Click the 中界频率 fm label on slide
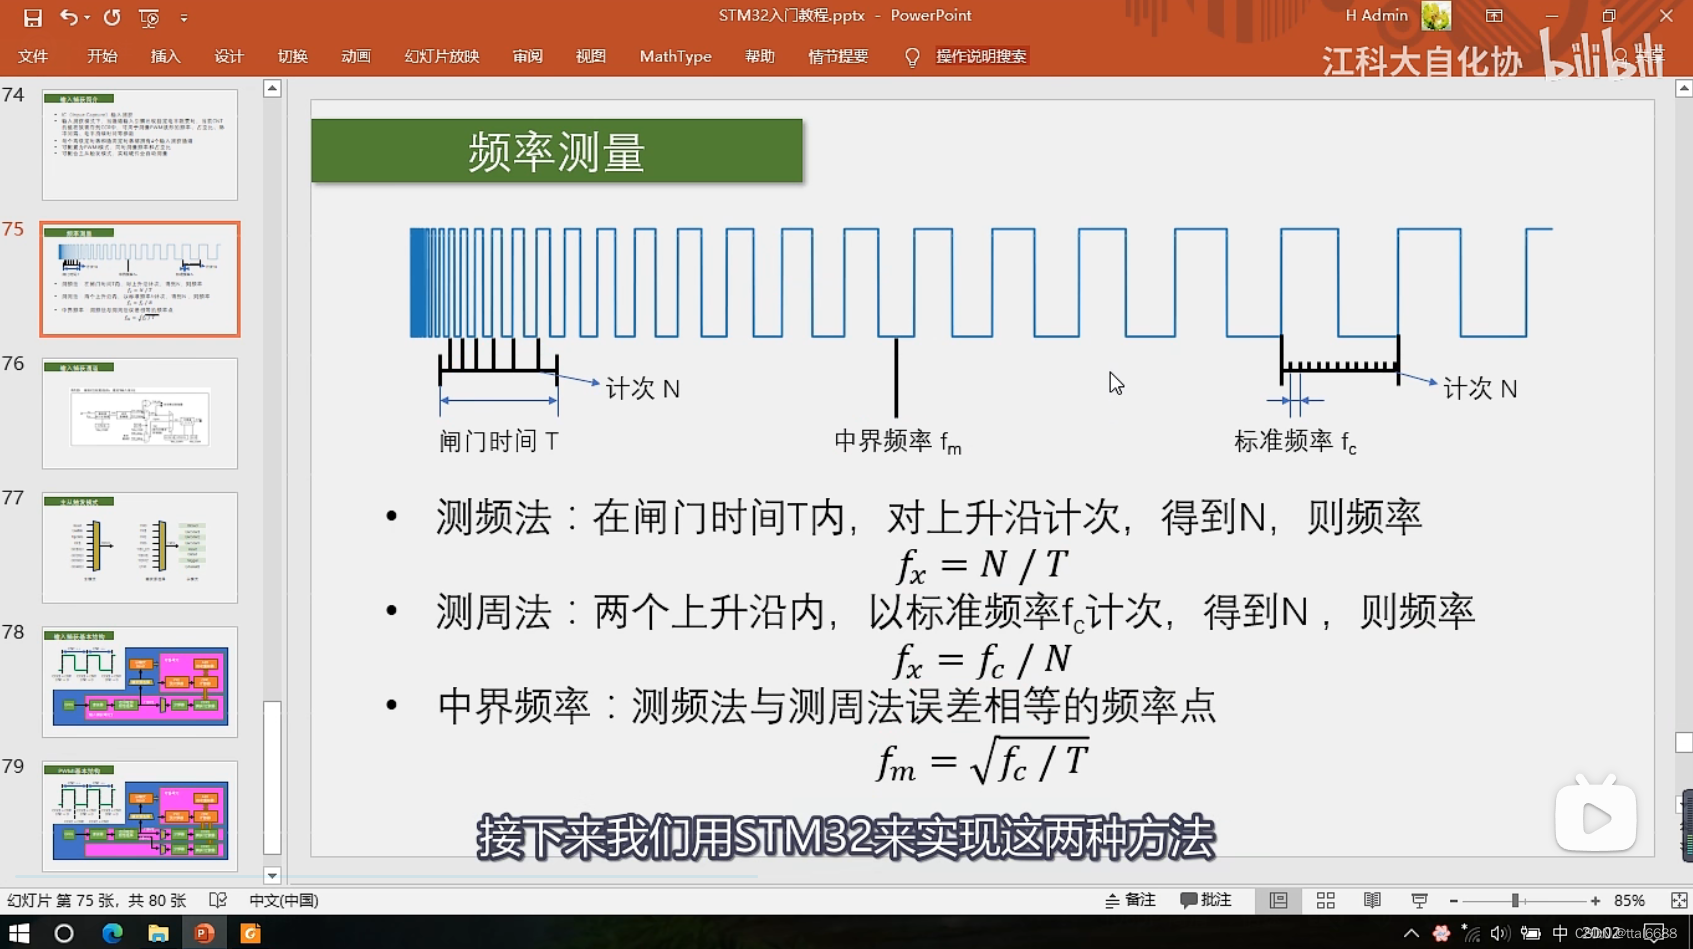Viewport: 1693px width, 949px height. pyautogui.click(x=898, y=441)
